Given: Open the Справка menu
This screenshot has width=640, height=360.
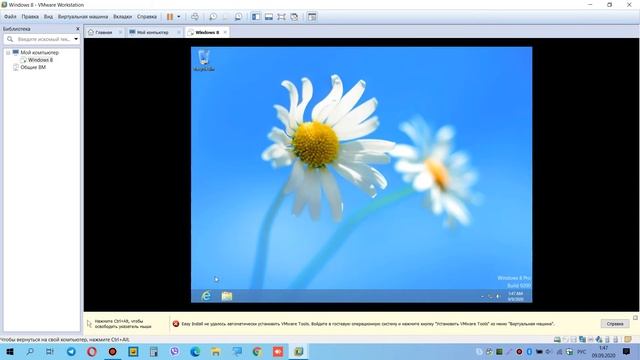Looking at the screenshot, I should coord(147,17).
